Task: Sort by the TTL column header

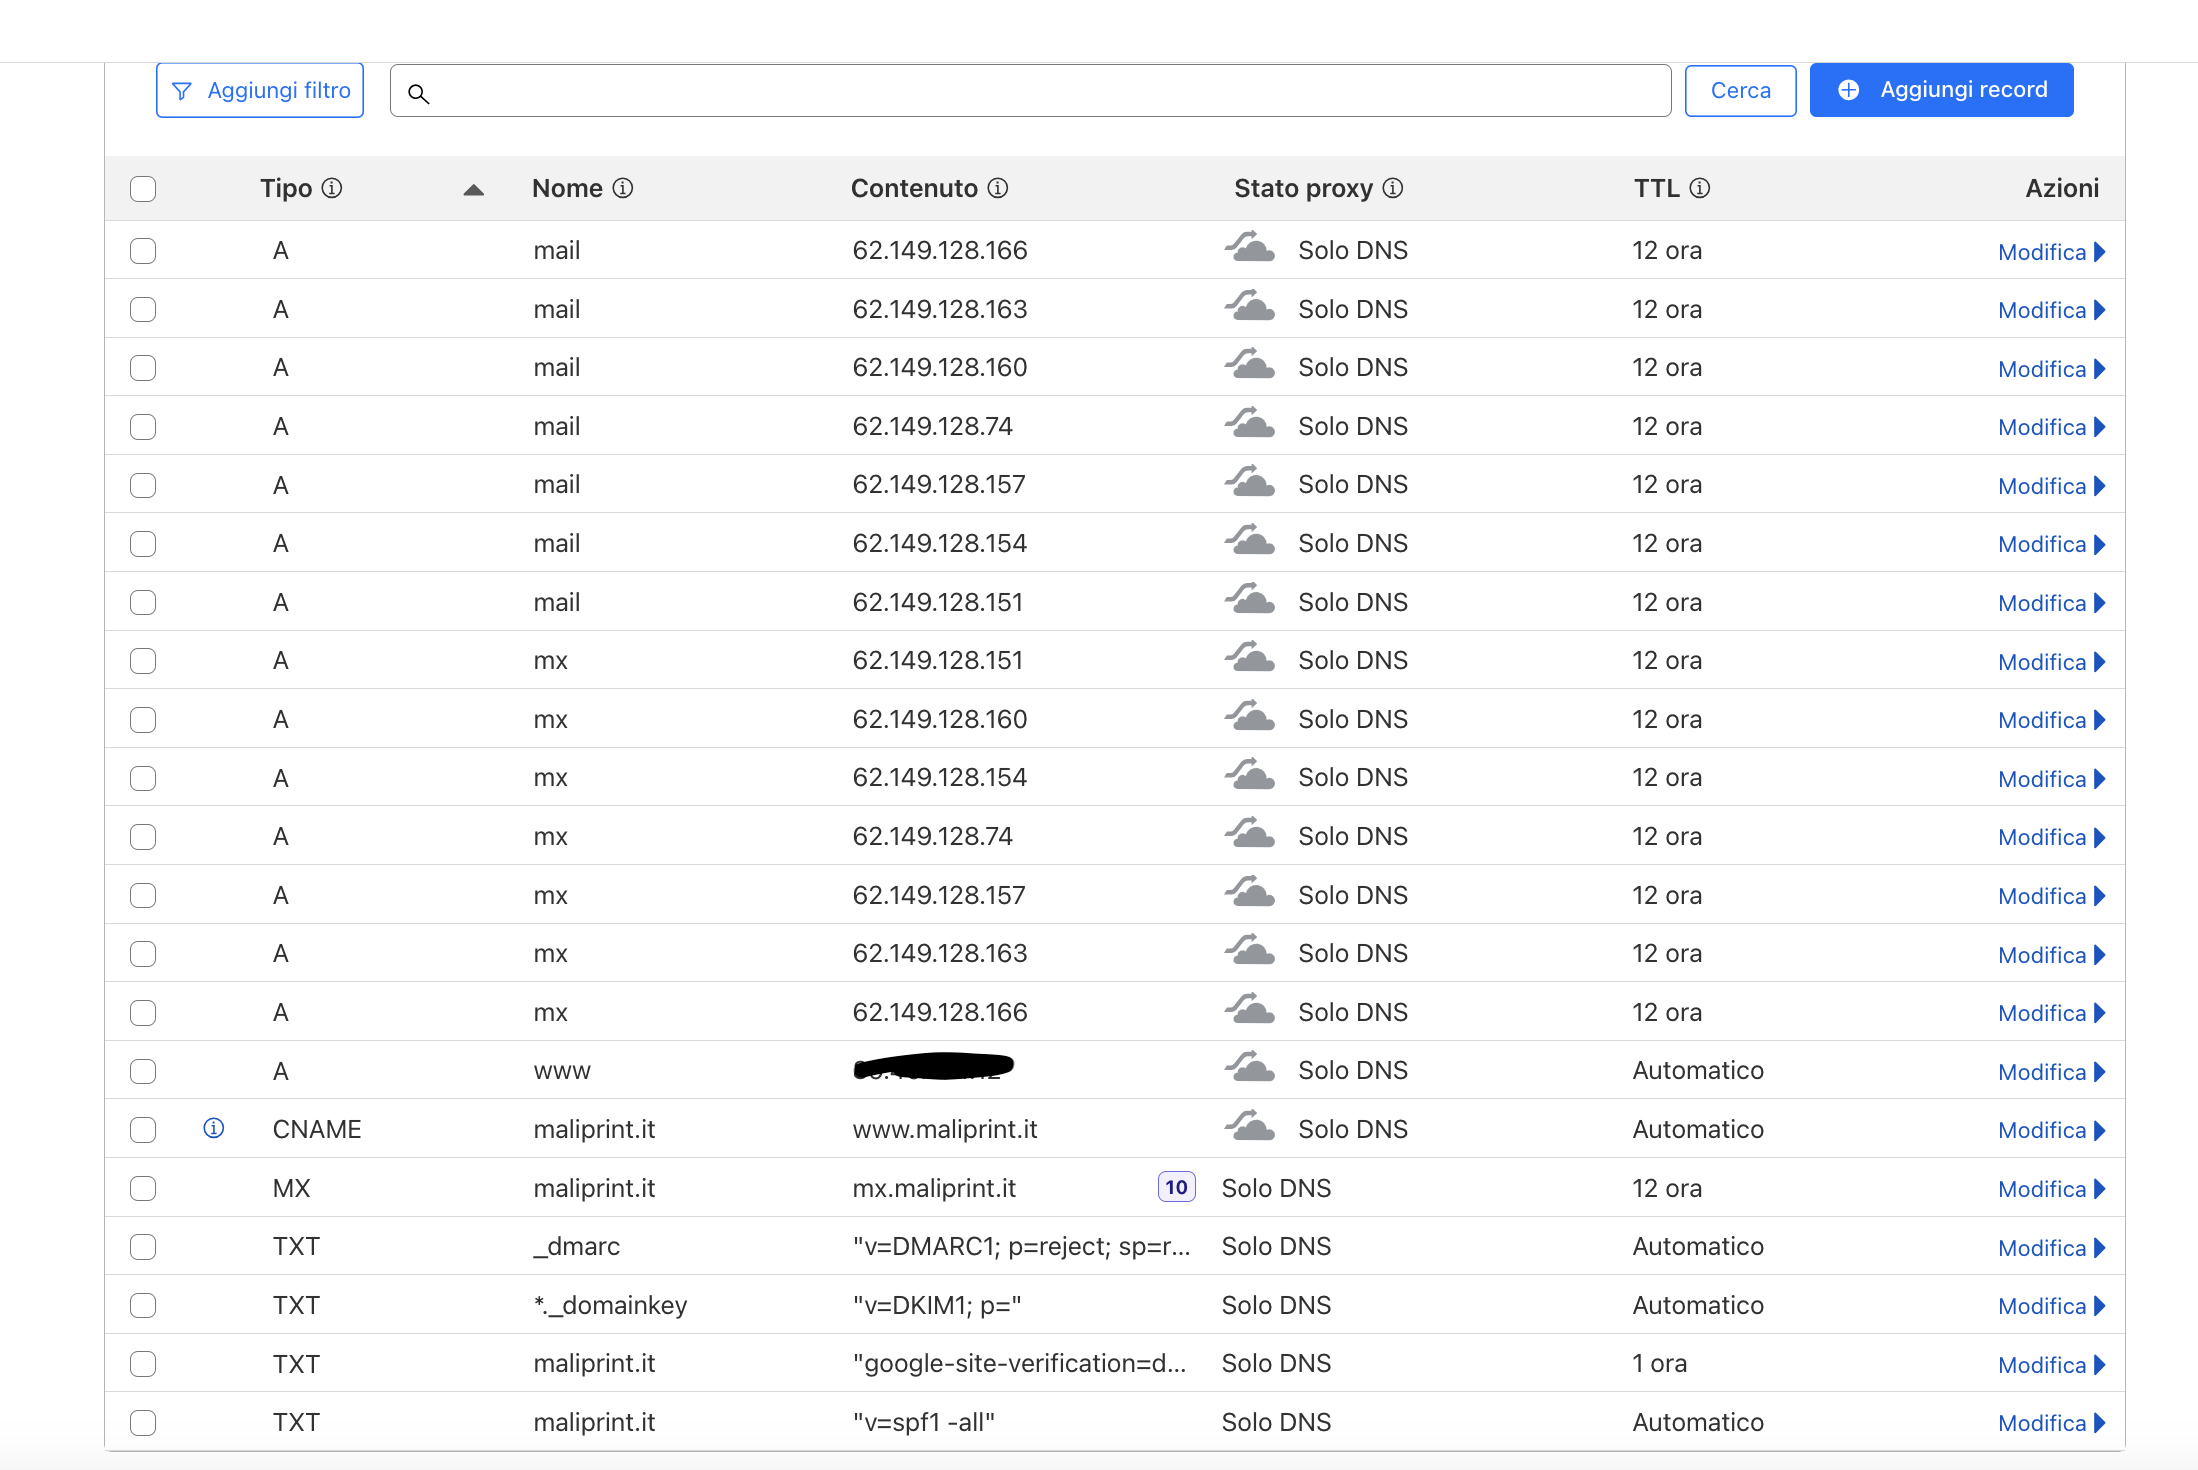Action: coord(1656,188)
